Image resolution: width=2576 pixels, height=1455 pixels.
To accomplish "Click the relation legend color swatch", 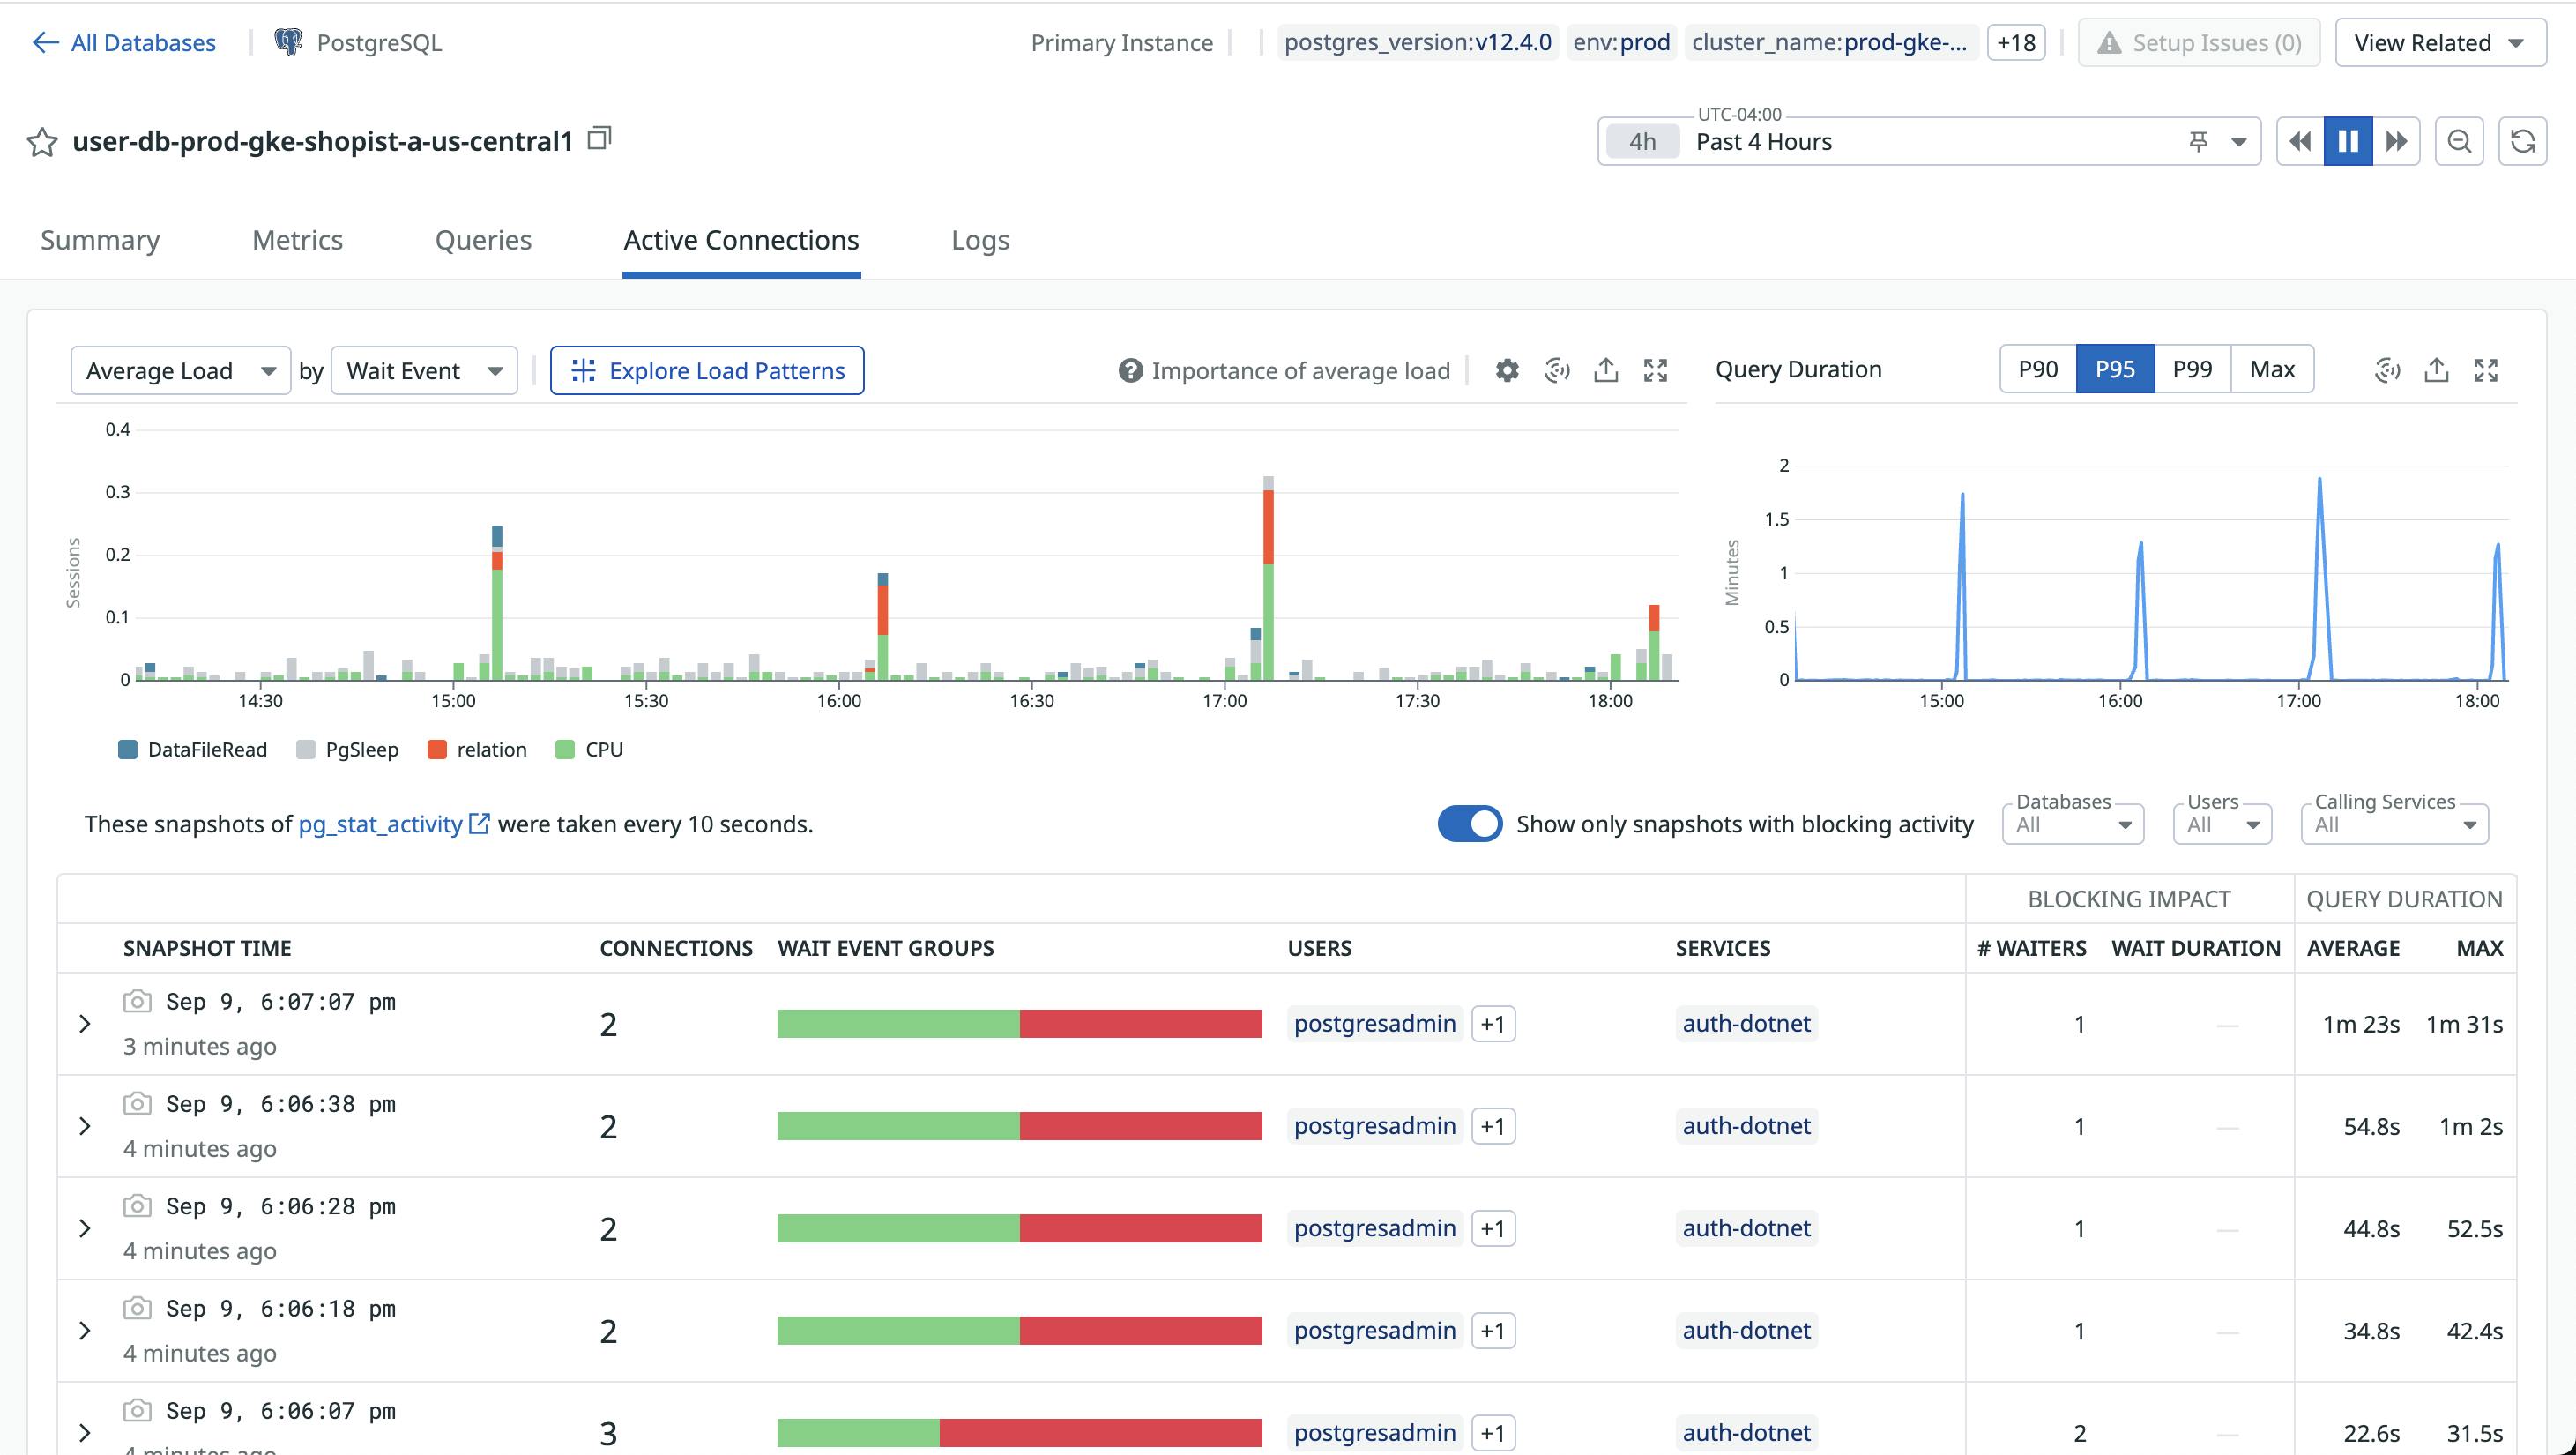I will point(436,750).
